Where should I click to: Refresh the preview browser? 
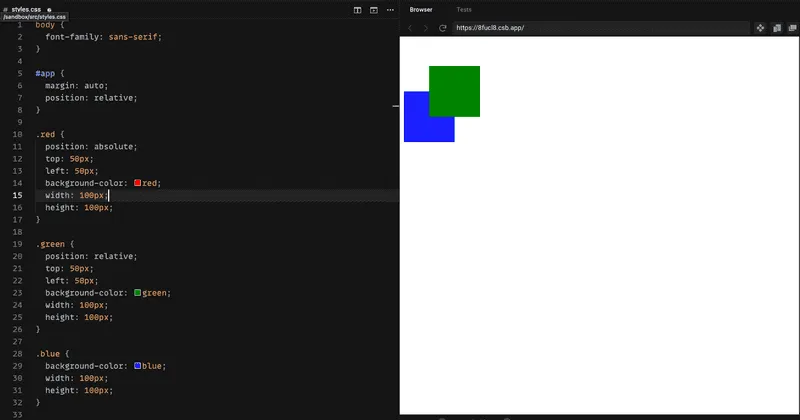pyautogui.click(x=443, y=28)
